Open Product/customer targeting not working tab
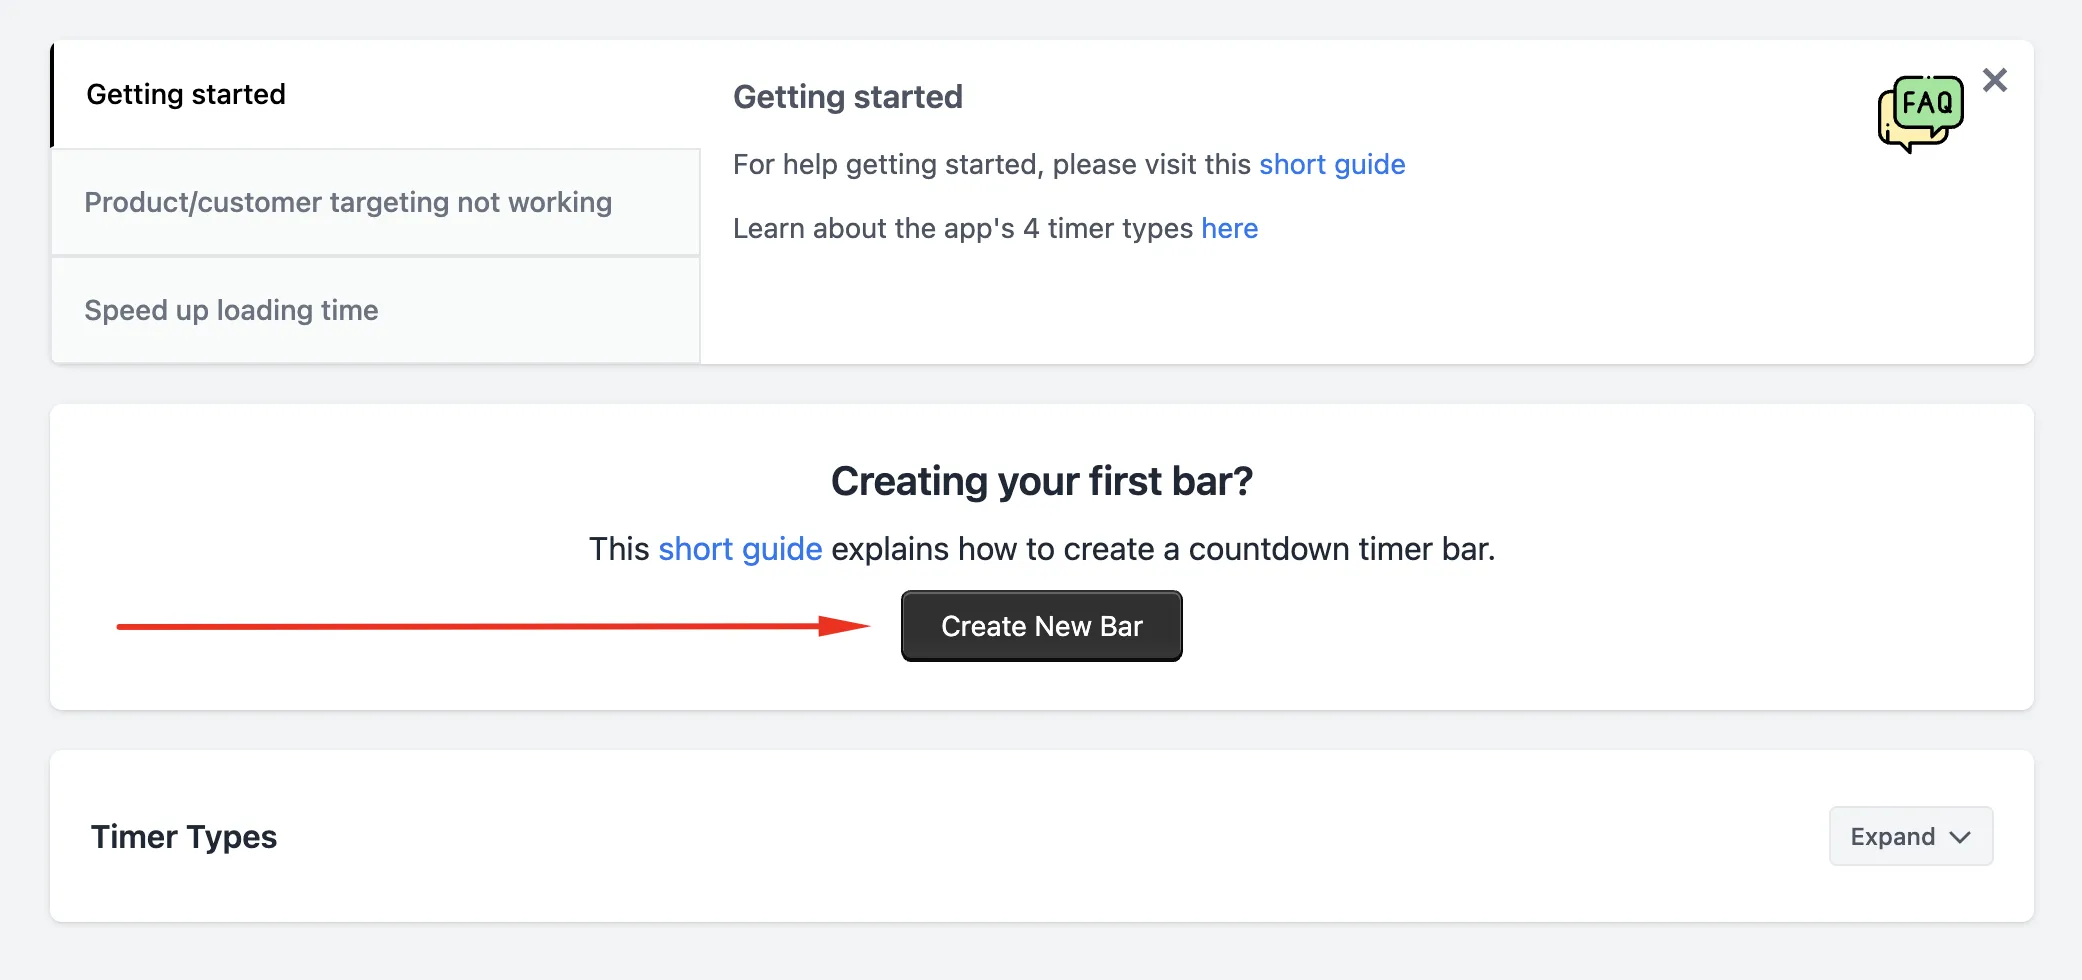Screen dimensions: 2082x980 pos(376,202)
